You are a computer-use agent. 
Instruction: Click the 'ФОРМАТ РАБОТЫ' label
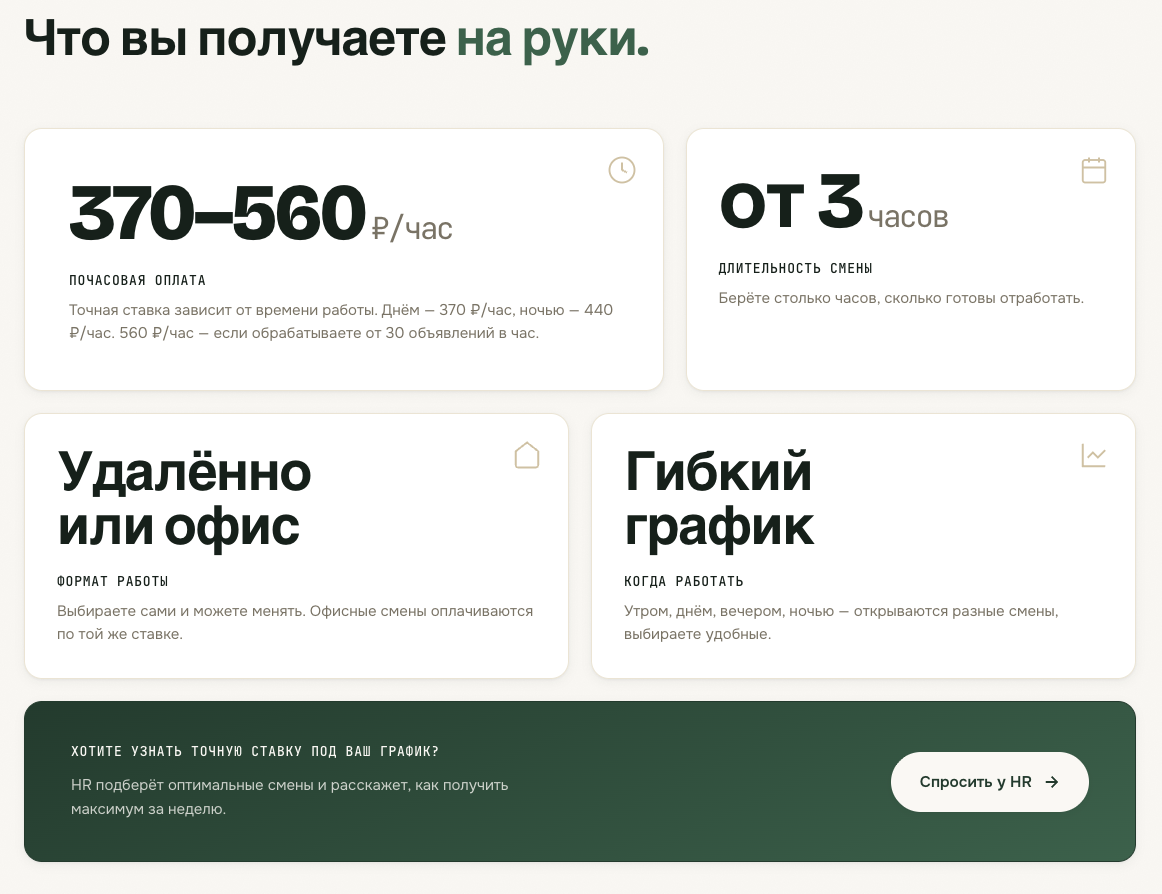tap(113, 581)
